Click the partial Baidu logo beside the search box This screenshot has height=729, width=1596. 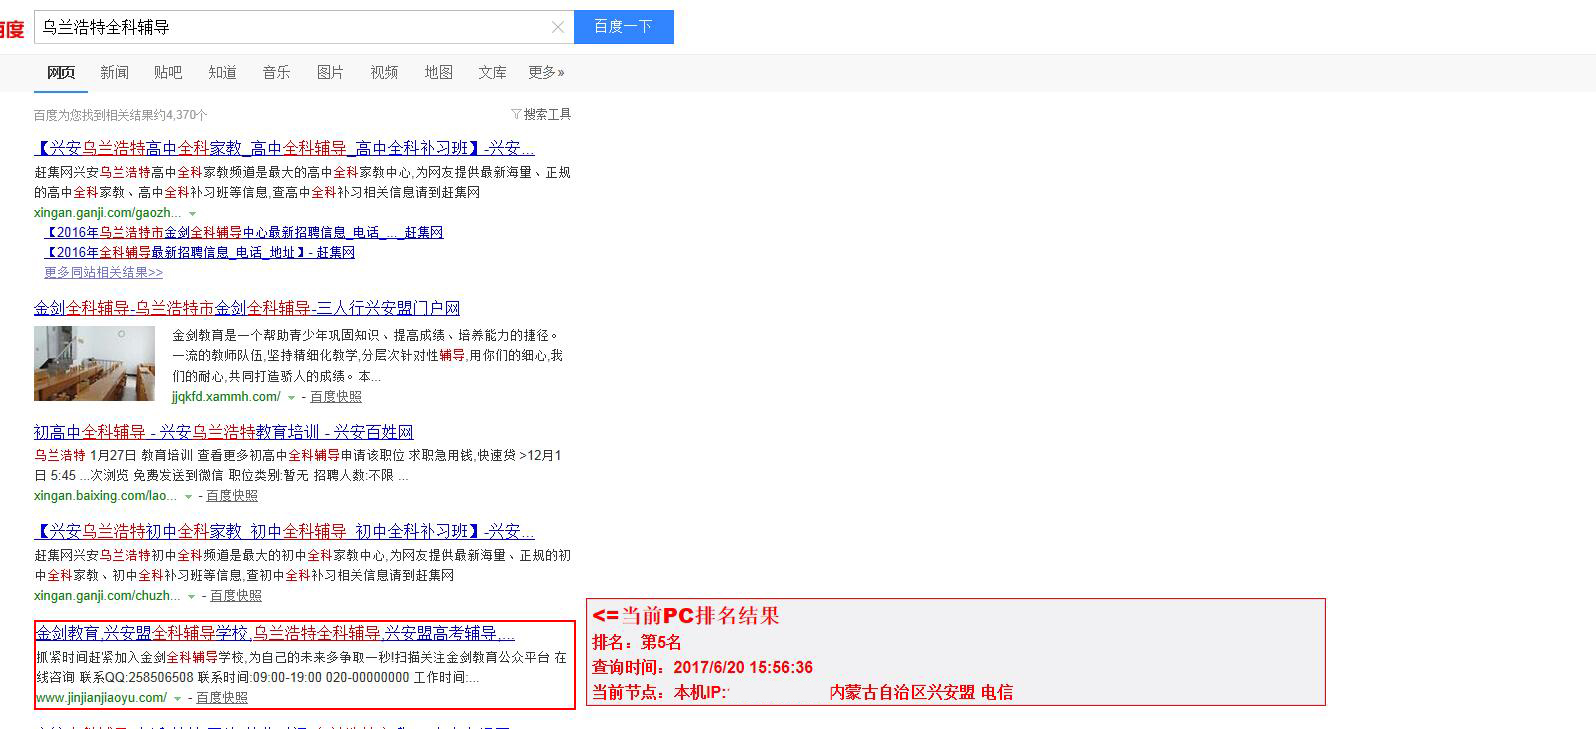[x=12, y=29]
